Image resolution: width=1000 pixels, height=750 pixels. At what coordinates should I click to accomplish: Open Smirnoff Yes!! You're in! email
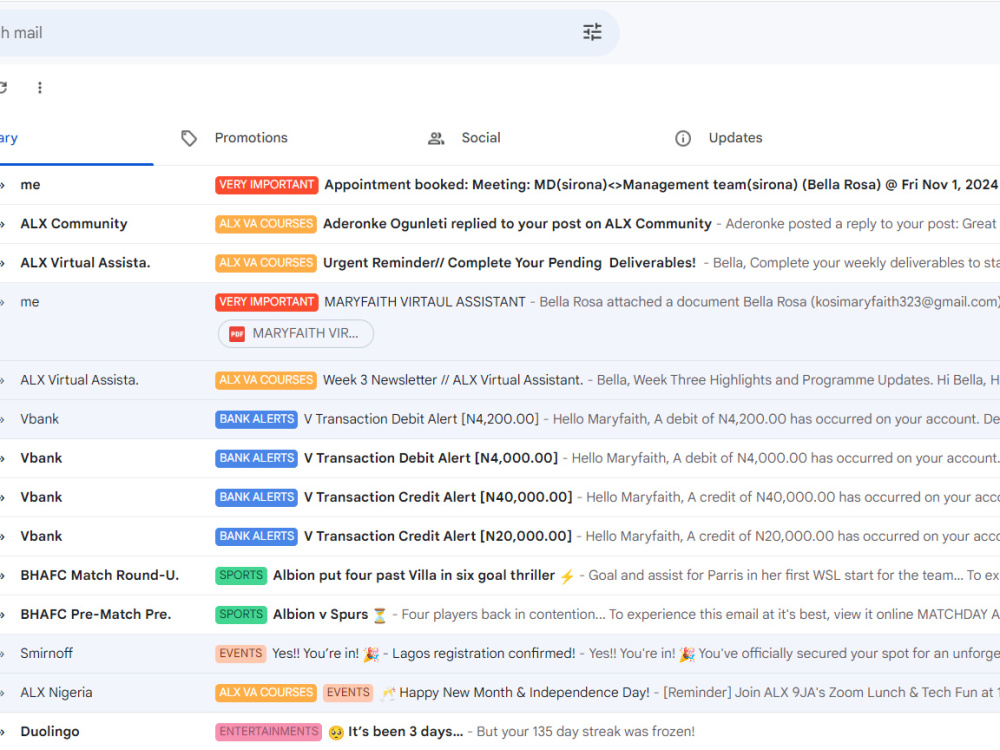tap(423, 654)
